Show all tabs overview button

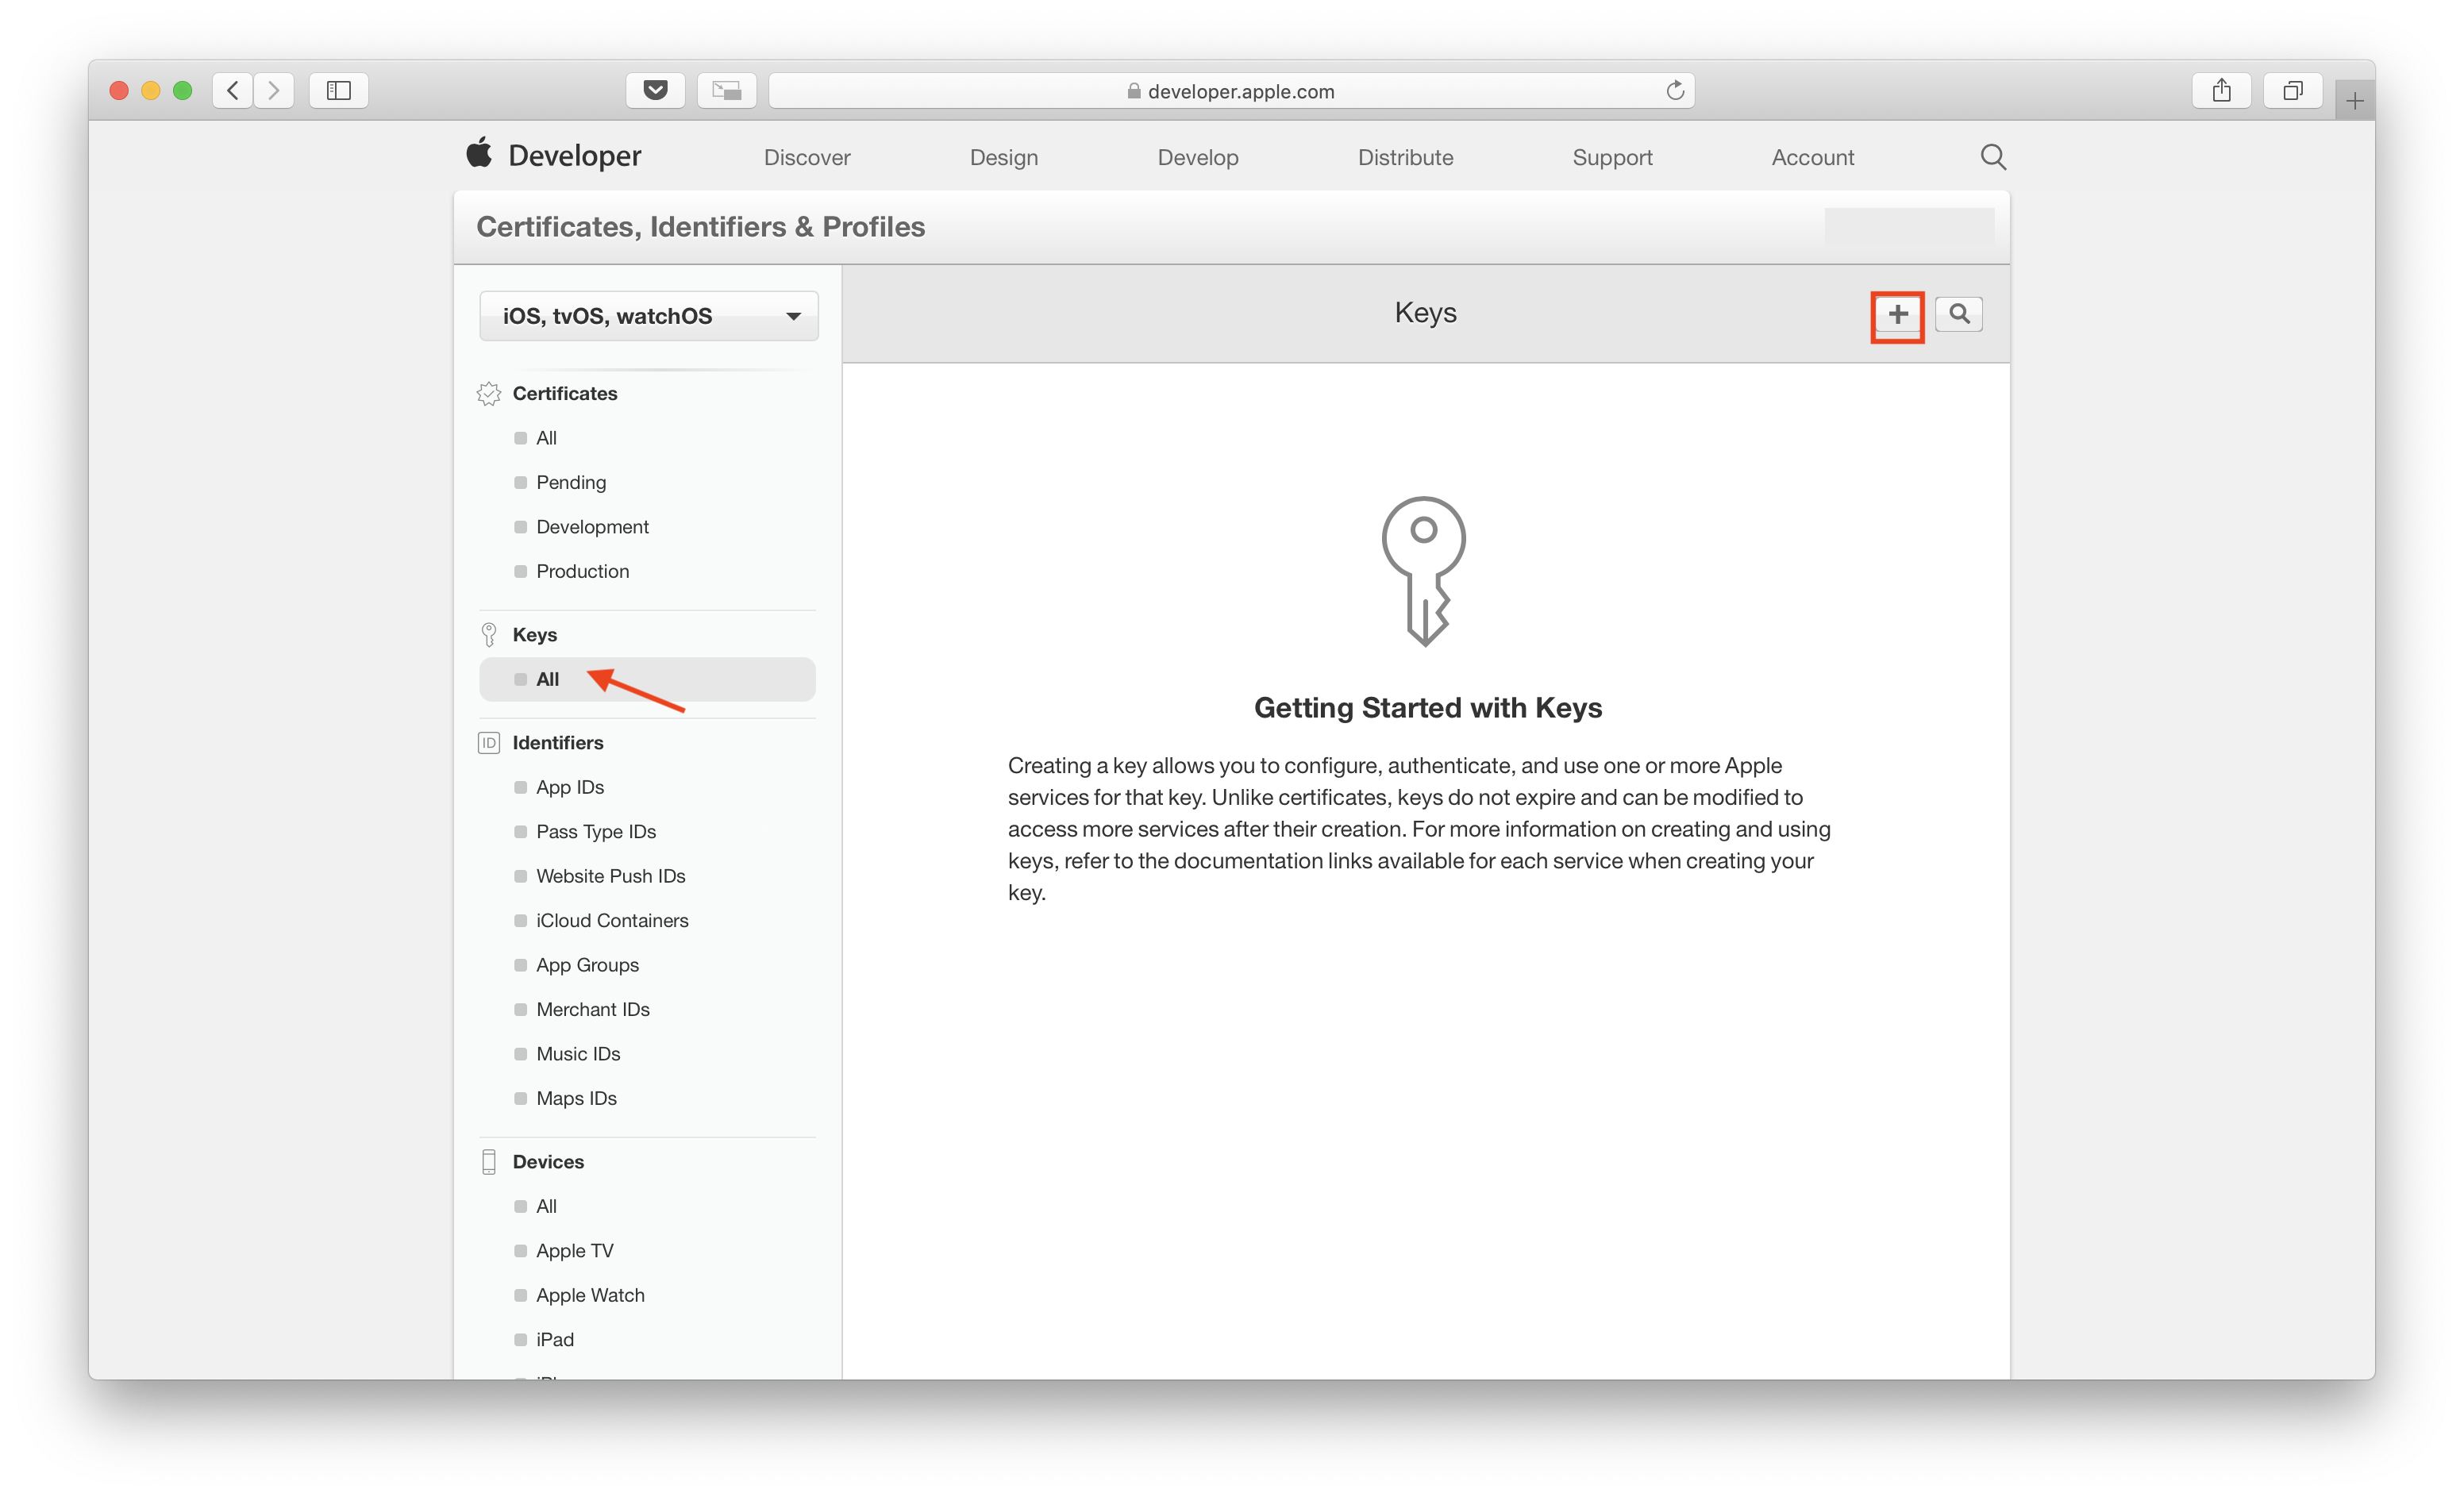2292,91
